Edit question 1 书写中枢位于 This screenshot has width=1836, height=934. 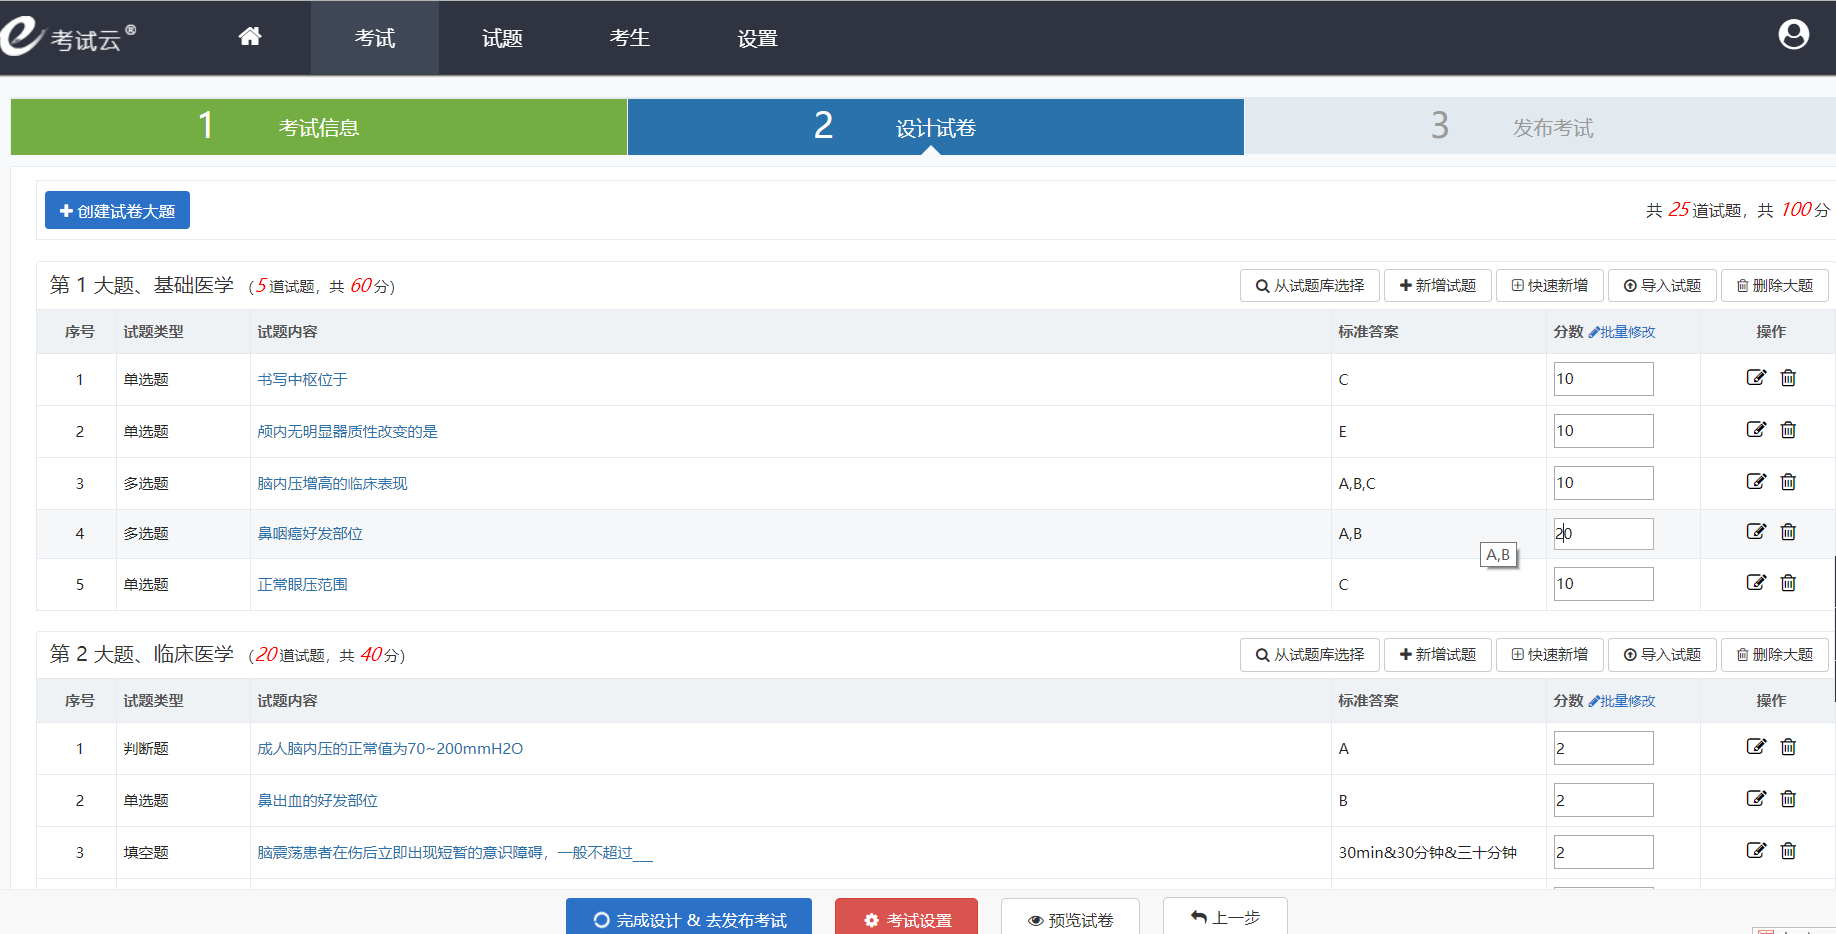coord(1756,378)
